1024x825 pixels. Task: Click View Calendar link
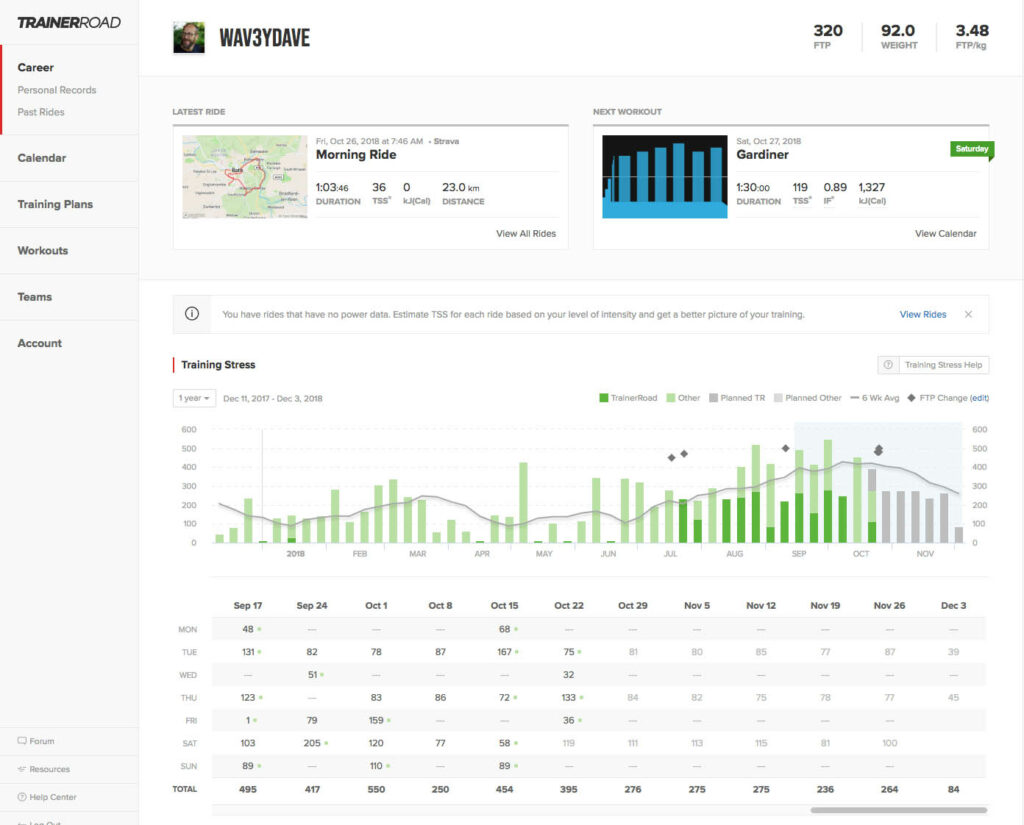click(945, 233)
